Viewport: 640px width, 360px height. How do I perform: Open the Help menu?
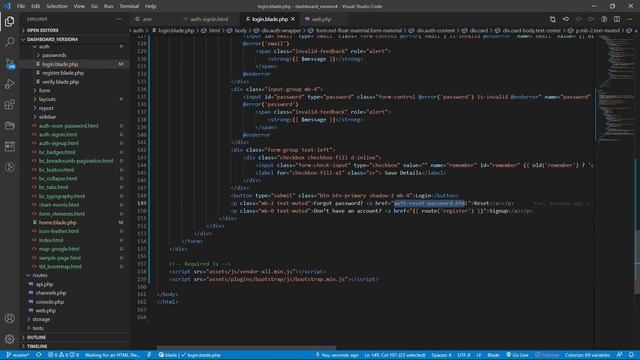coord(151,6)
